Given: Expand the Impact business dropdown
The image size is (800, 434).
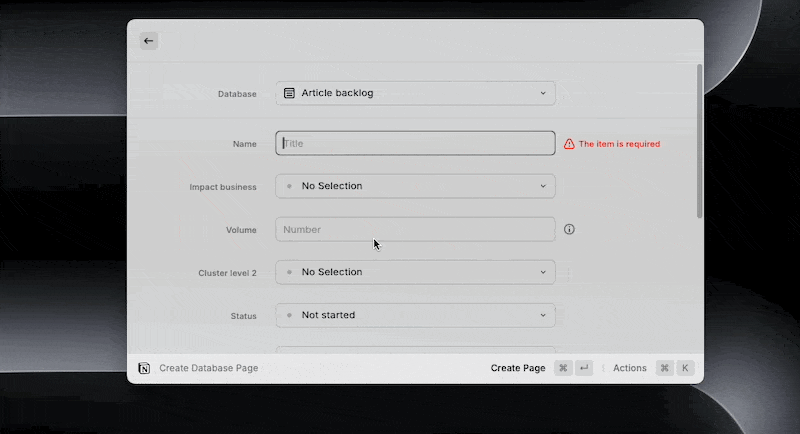Looking at the screenshot, I should coord(415,186).
